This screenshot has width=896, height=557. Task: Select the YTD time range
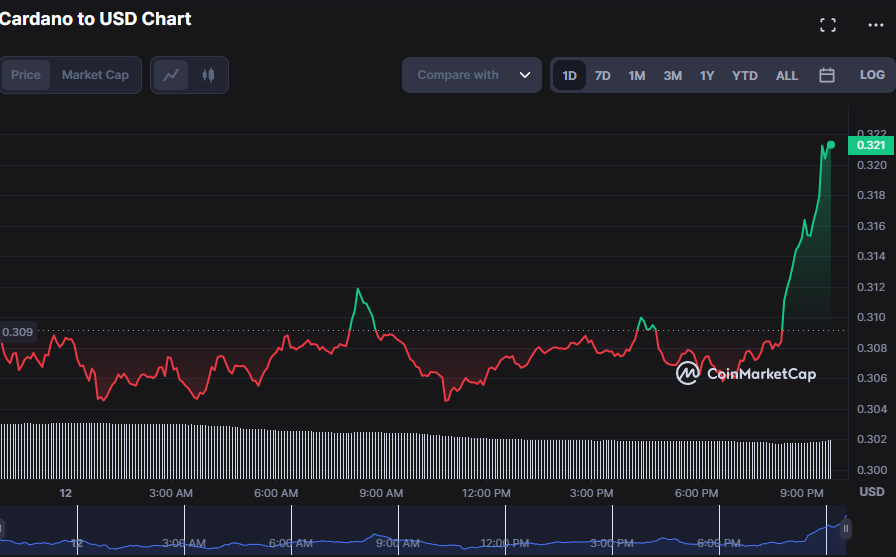(745, 75)
